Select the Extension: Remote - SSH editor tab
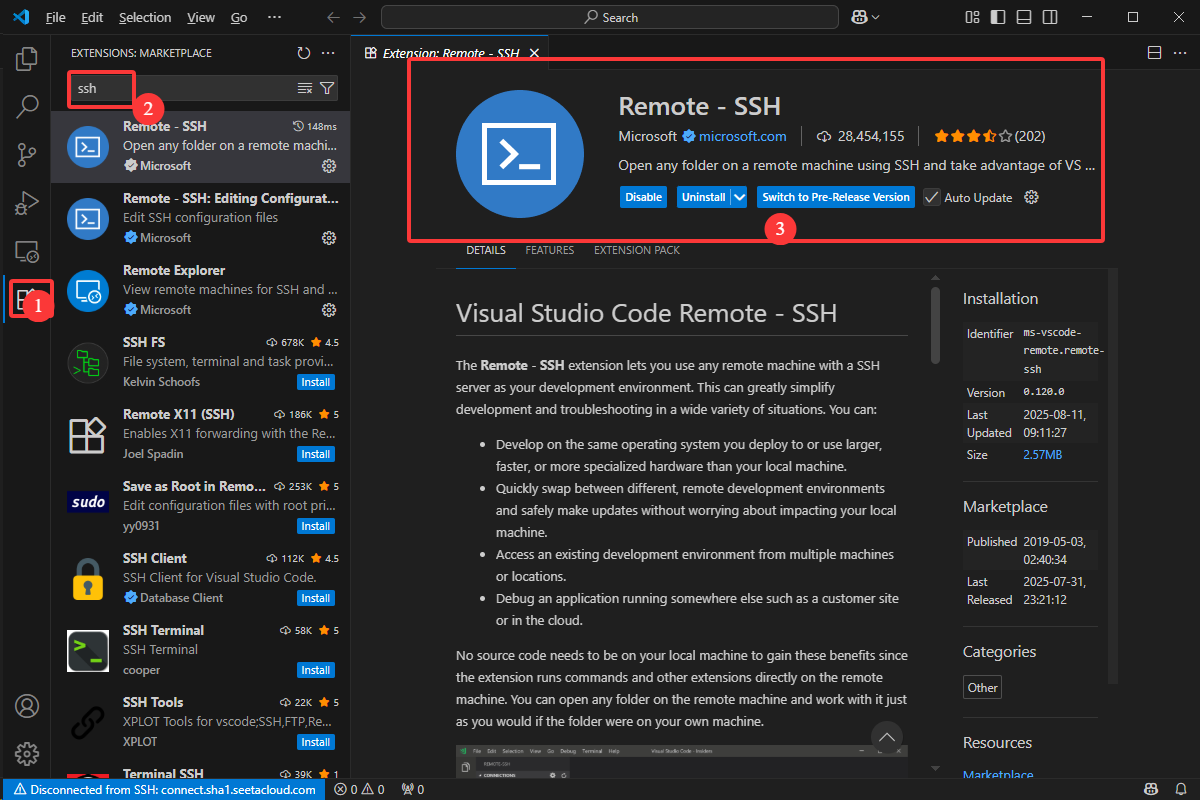This screenshot has height=800, width=1200. [450, 53]
